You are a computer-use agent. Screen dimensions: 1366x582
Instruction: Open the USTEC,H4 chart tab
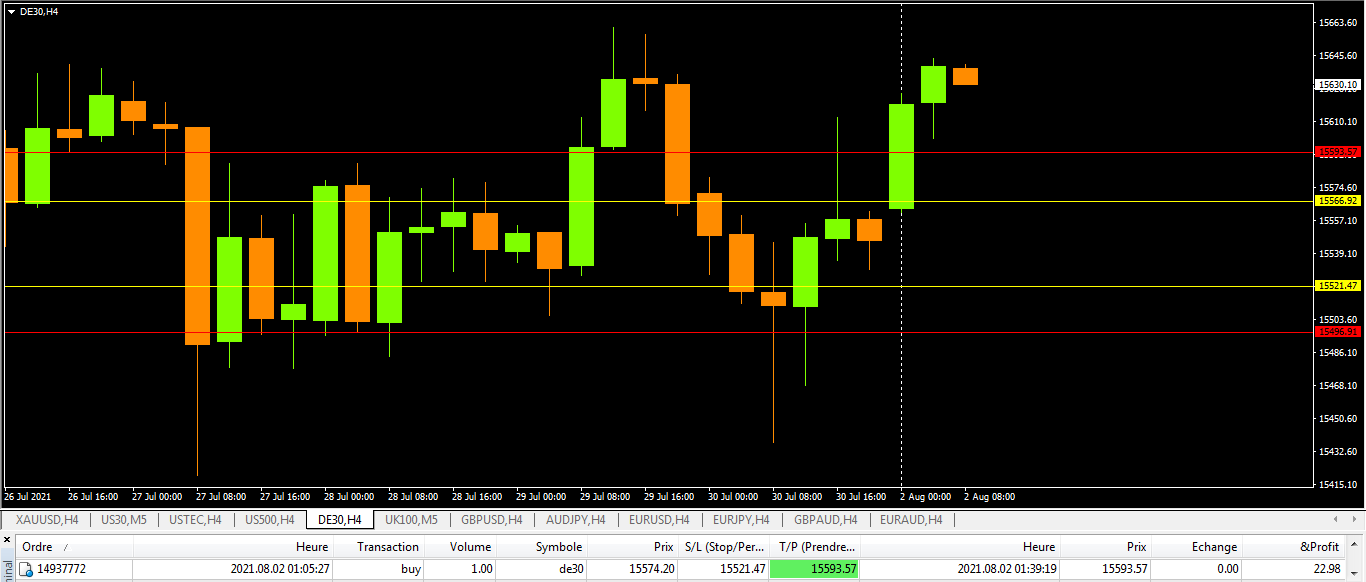pos(195,520)
